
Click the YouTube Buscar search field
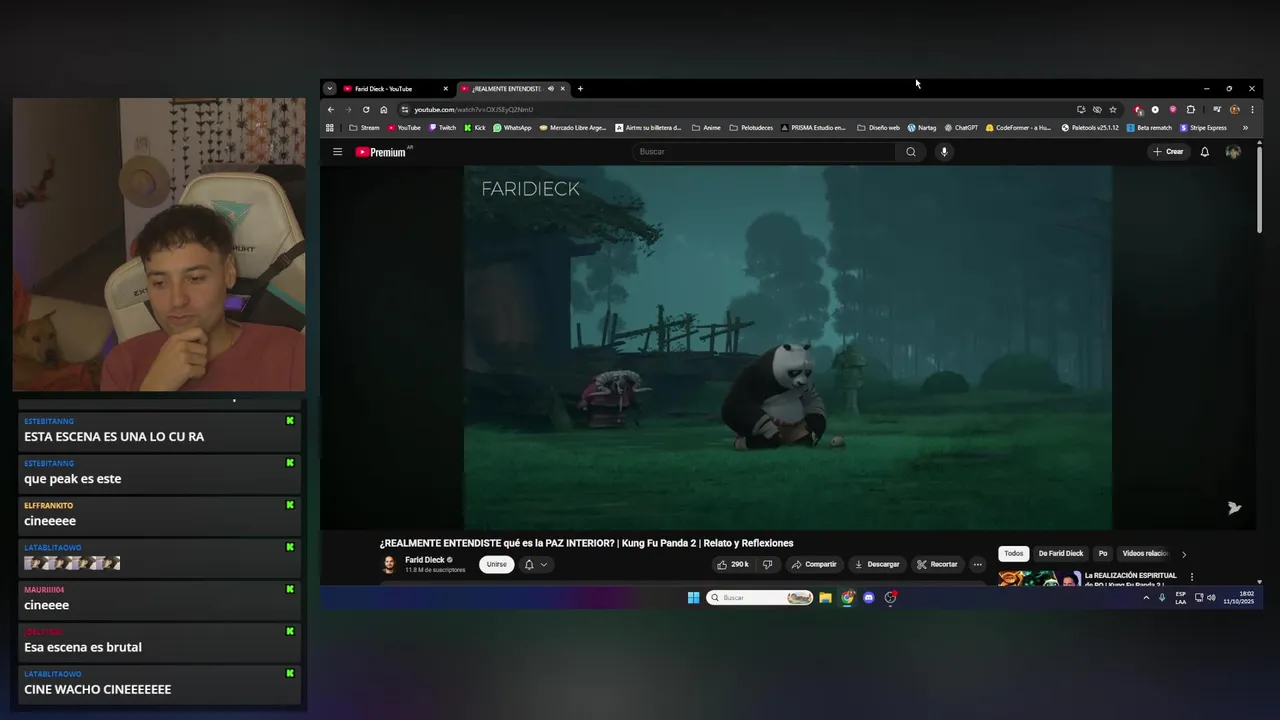[765, 152]
